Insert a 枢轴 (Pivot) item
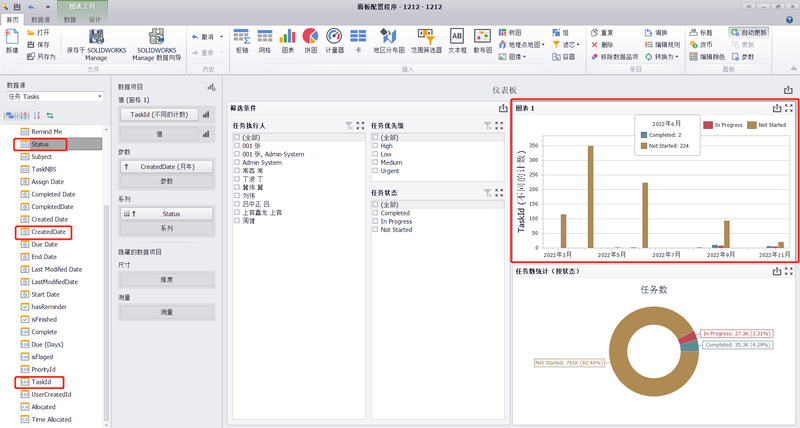 tap(241, 41)
